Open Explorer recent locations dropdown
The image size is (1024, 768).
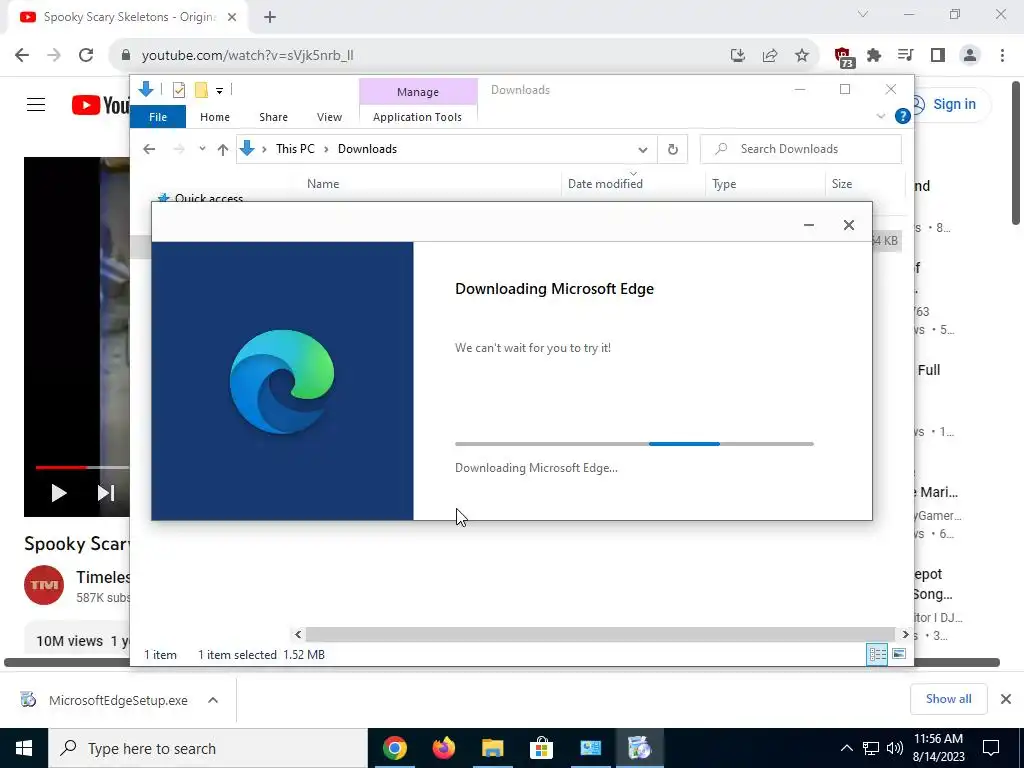coord(202,149)
